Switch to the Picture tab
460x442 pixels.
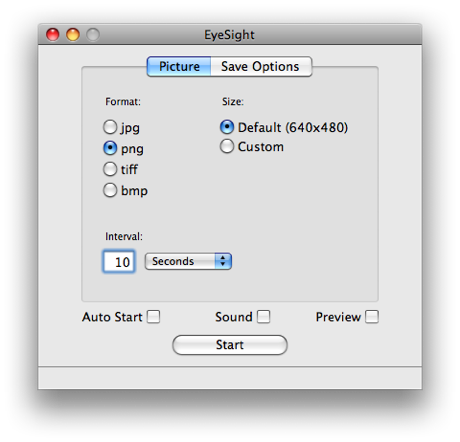click(x=179, y=66)
